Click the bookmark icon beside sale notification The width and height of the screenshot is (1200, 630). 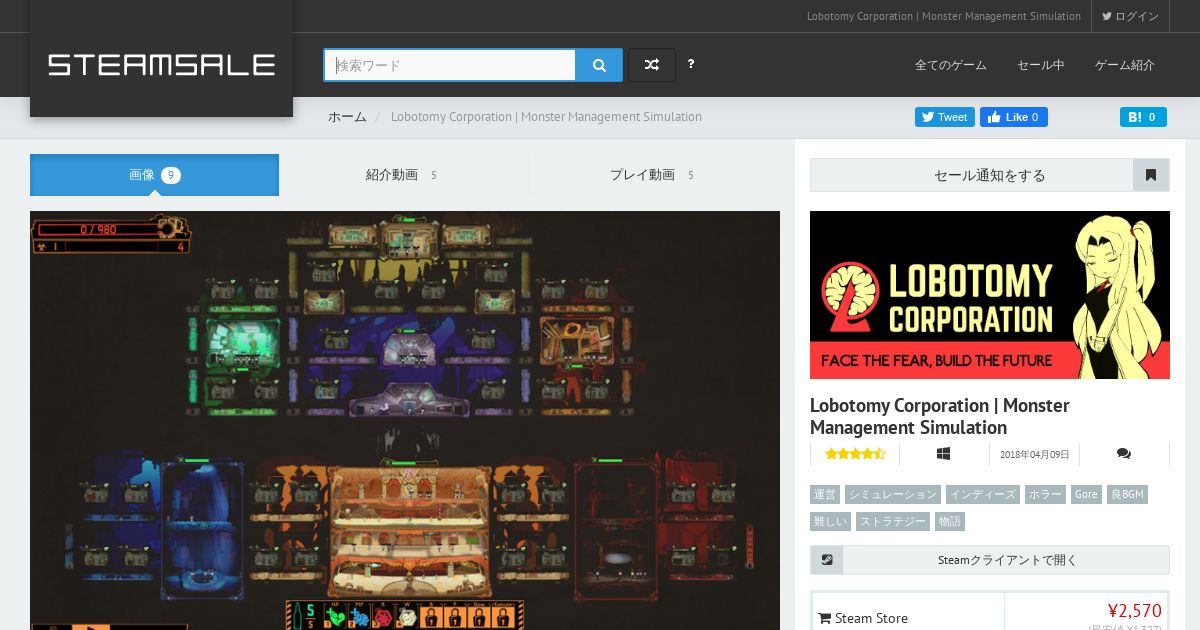point(1151,175)
